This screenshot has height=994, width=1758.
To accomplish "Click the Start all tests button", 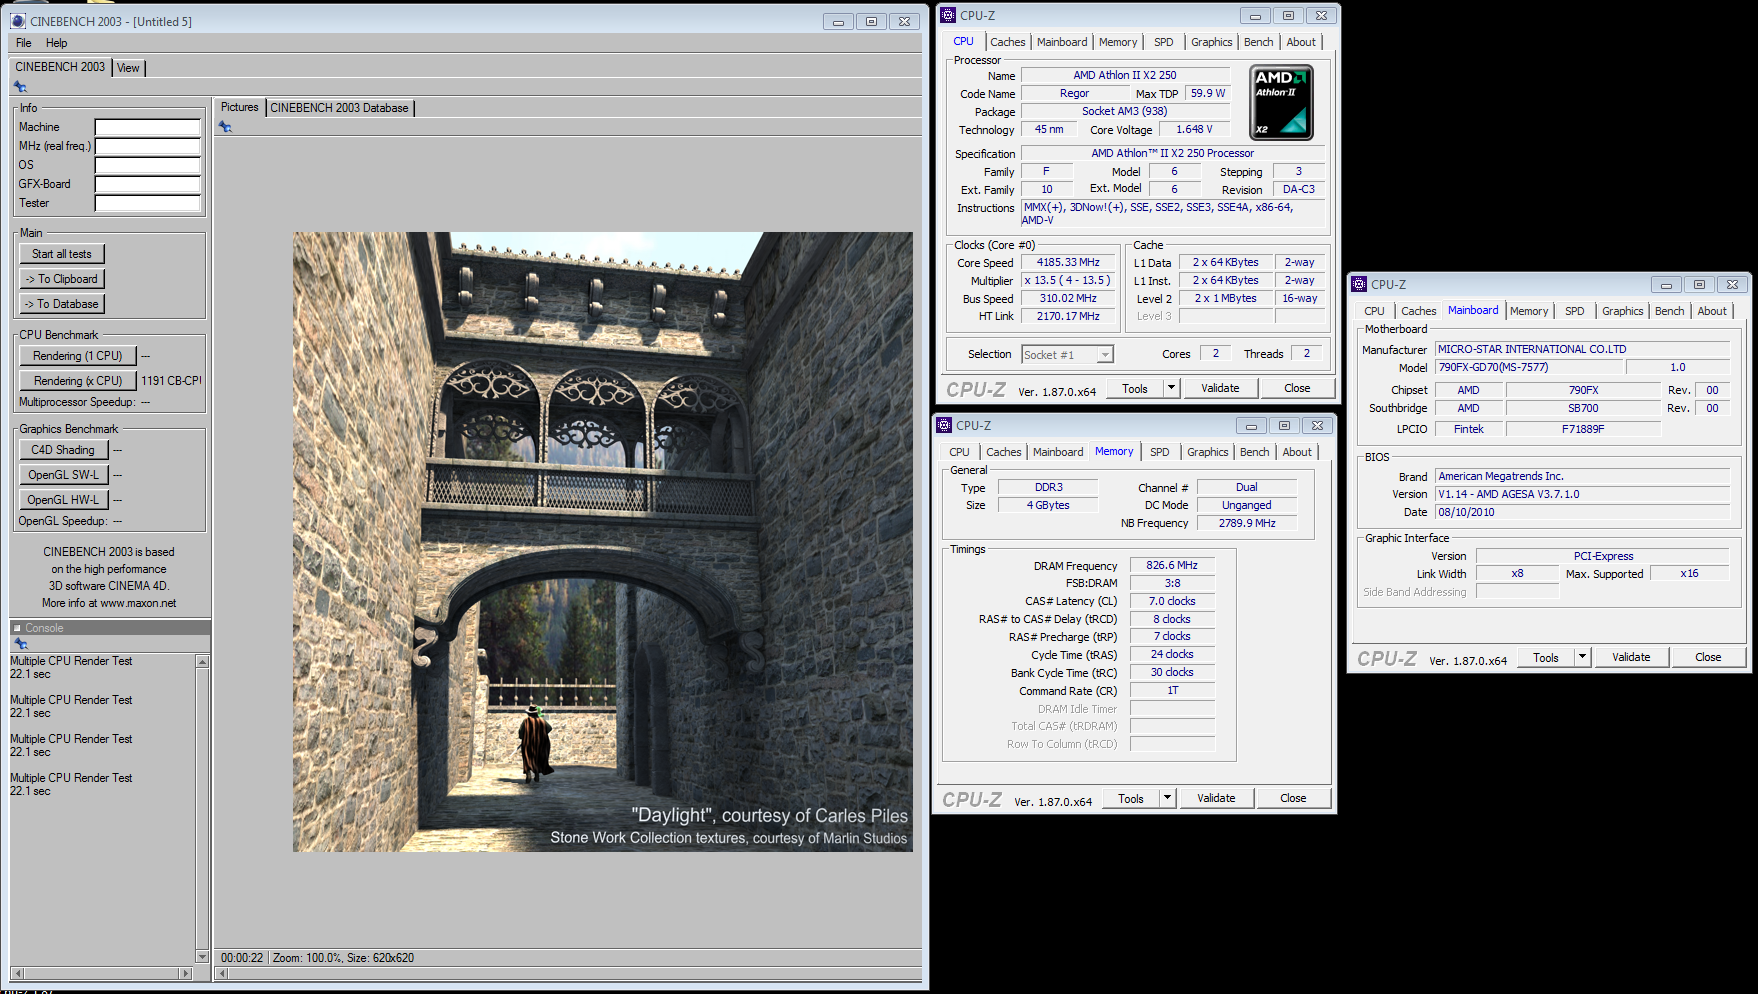I will pos(62,254).
